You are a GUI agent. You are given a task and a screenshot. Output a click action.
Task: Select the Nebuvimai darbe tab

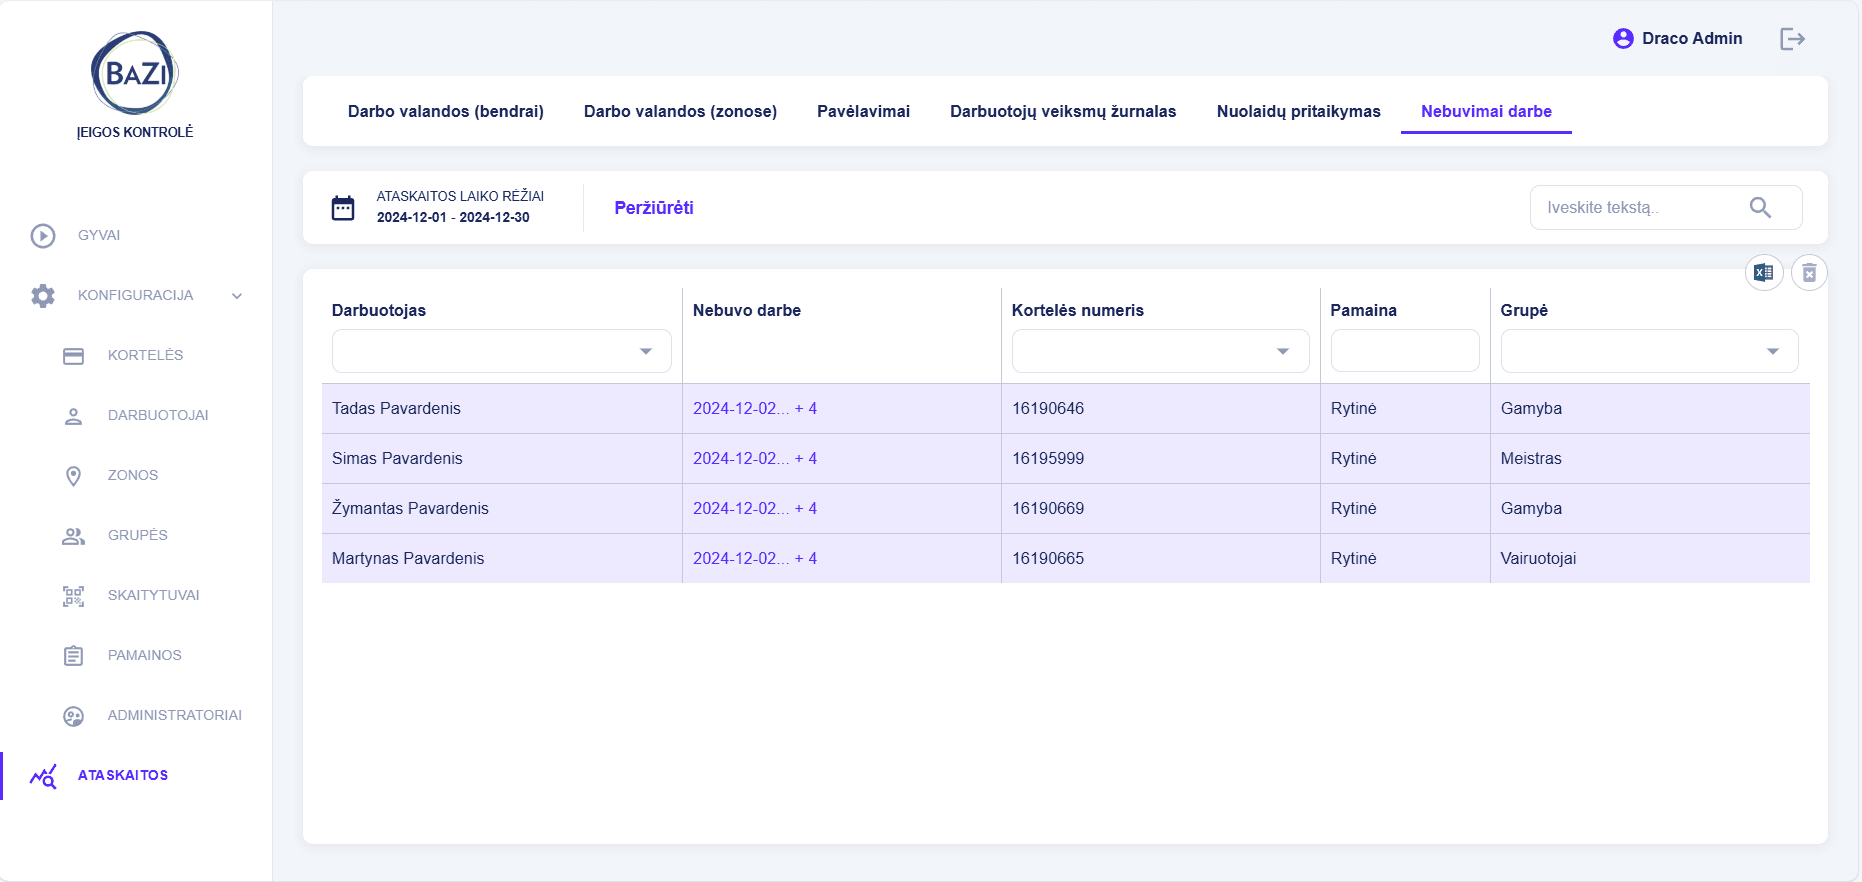(x=1486, y=111)
